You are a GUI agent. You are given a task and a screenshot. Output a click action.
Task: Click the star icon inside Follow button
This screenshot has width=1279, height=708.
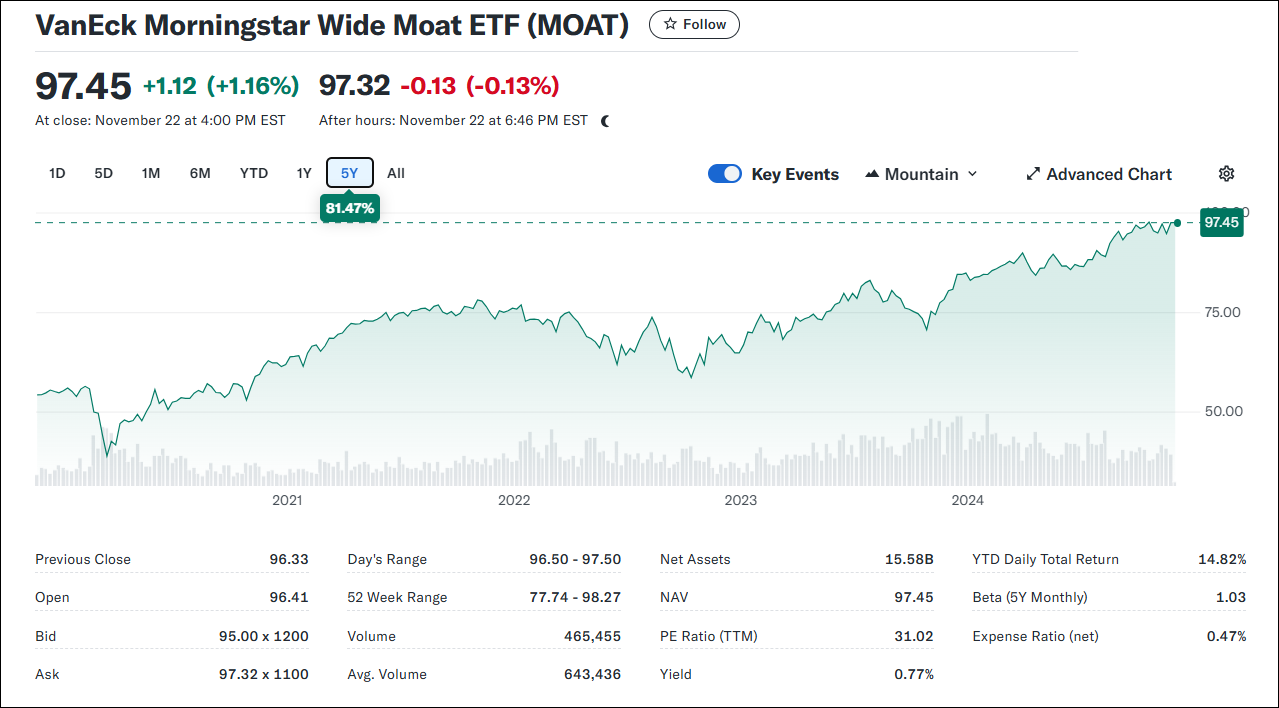[669, 24]
